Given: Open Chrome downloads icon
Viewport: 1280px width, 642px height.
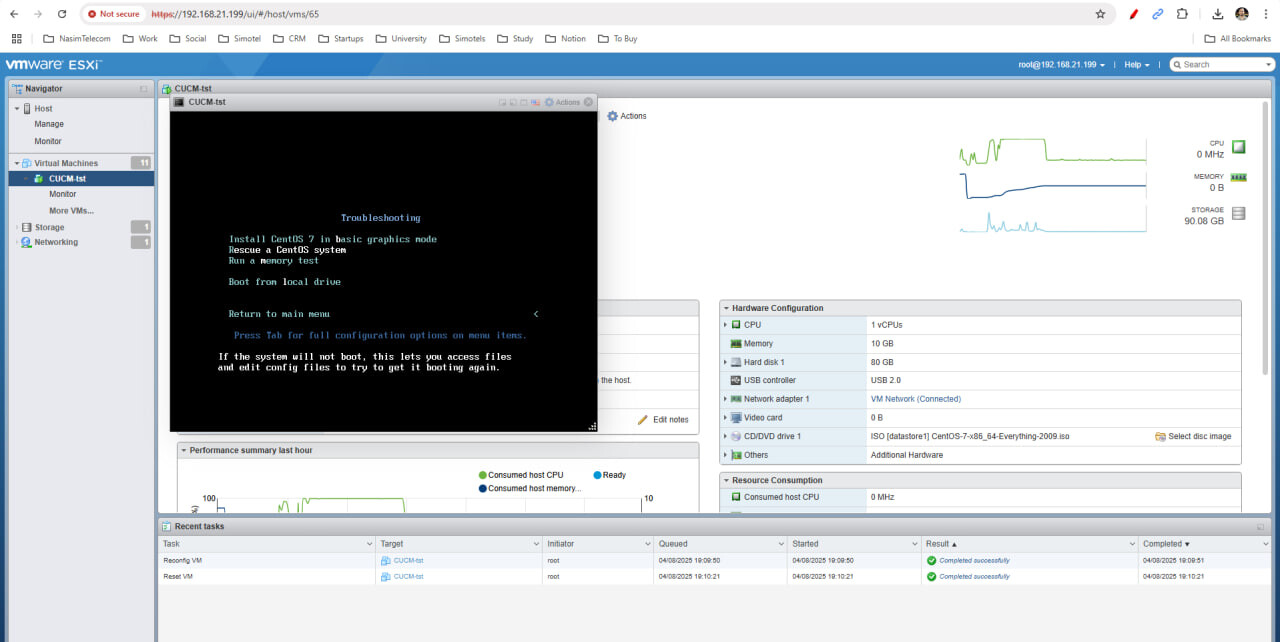Looking at the screenshot, I should [x=1218, y=14].
